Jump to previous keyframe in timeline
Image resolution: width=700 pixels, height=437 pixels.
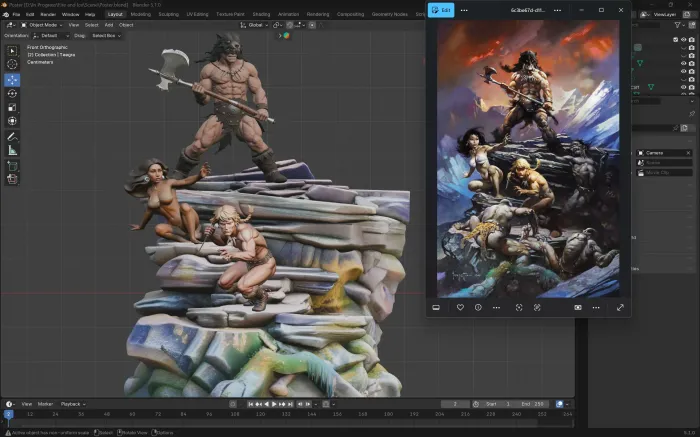point(259,404)
